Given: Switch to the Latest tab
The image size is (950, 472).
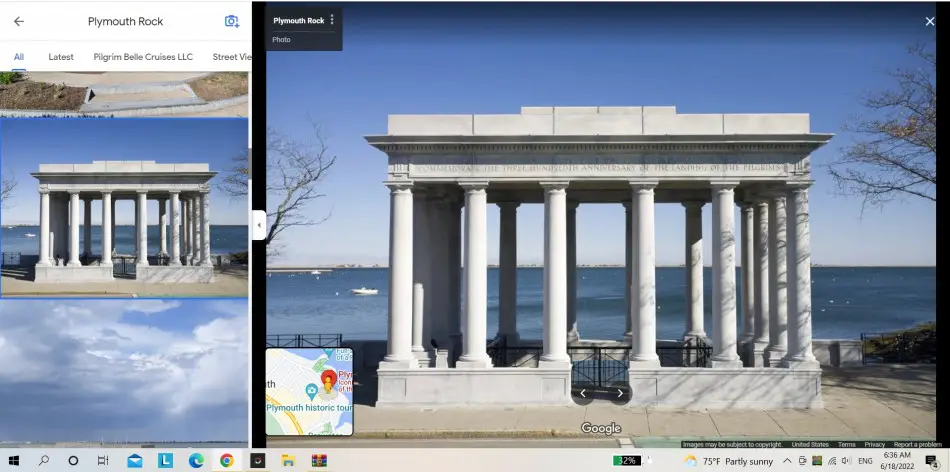Looking at the screenshot, I should 61,57.
